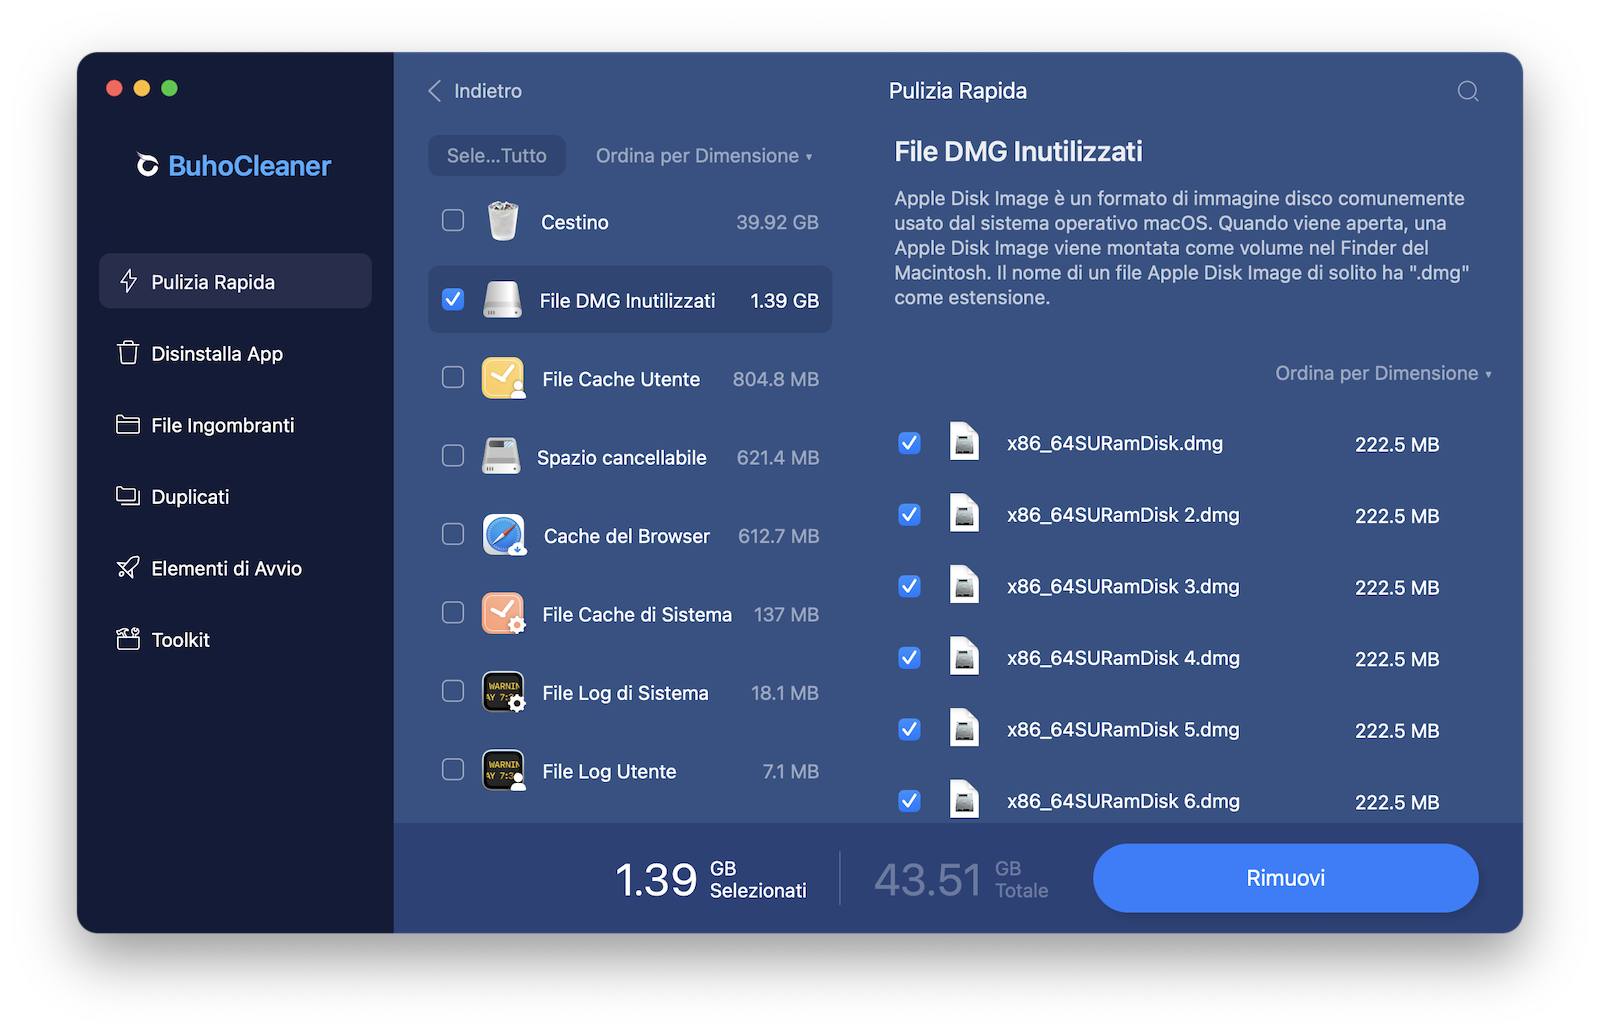Click the File Log Utente warning icon

pos(503,770)
